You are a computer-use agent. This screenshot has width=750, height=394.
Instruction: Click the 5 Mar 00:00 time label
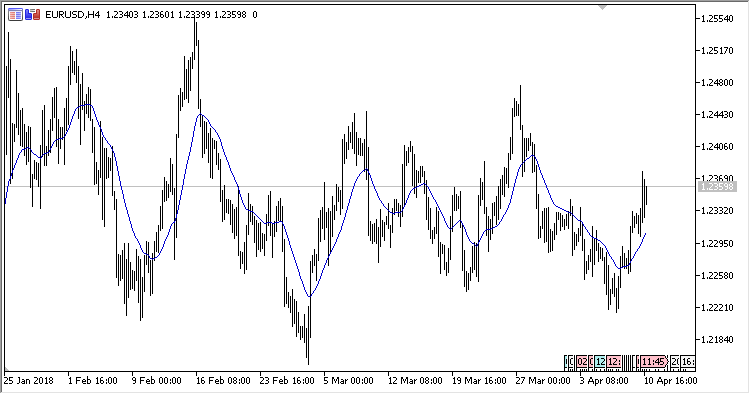(x=349, y=381)
